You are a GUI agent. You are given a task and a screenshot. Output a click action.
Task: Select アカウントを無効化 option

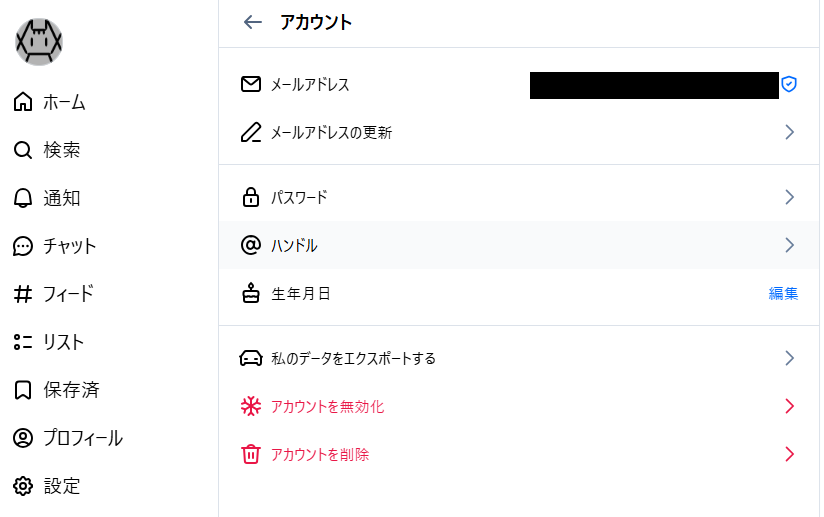327,406
